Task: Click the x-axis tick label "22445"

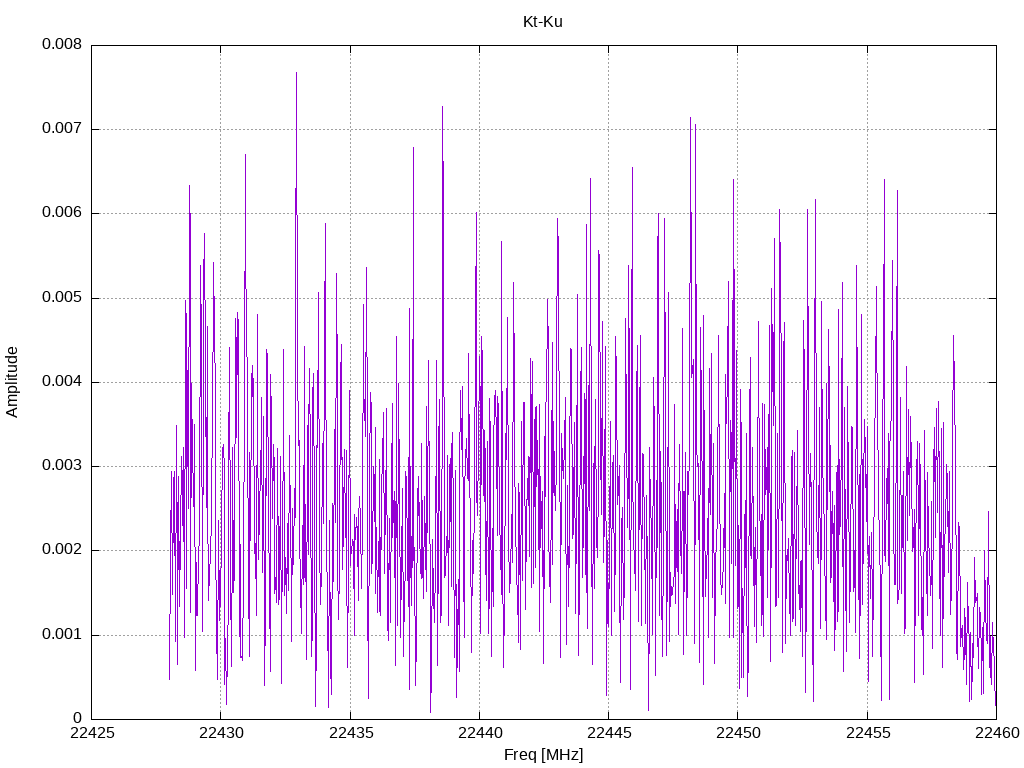Action: pyautogui.click(x=609, y=733)
